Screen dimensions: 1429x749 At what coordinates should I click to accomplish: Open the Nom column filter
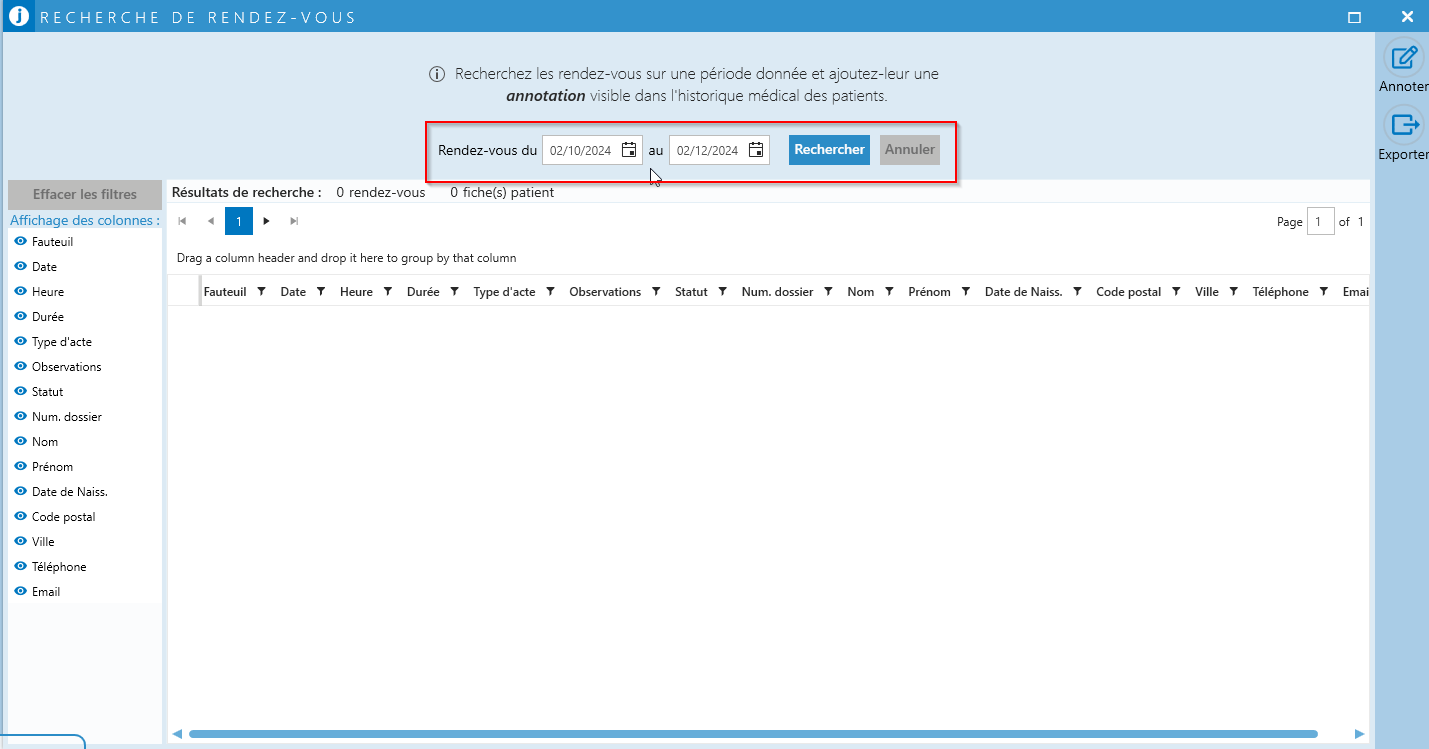pyautogui.click(x=889, y=292)
